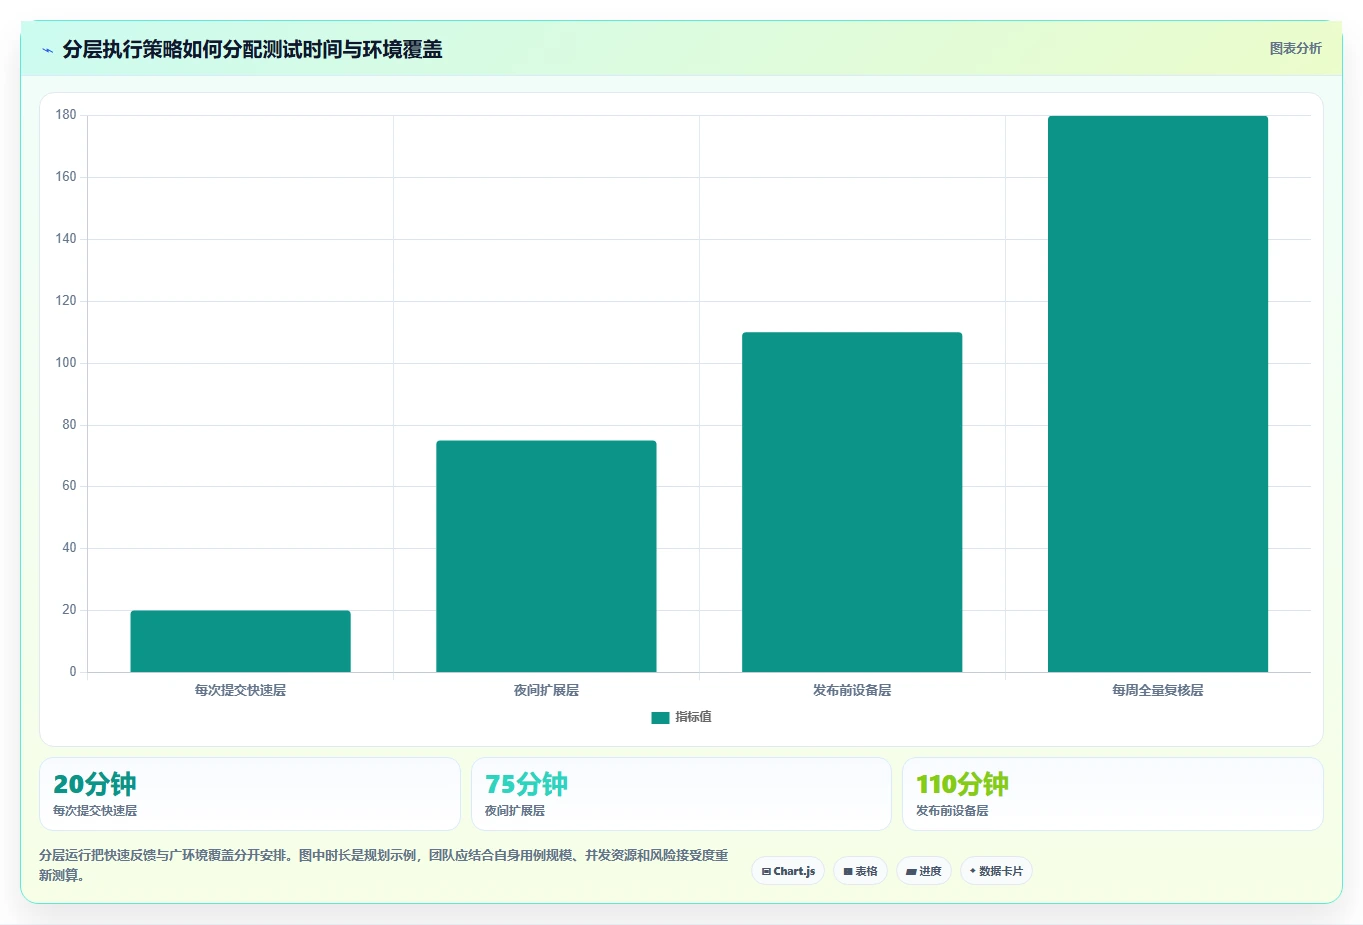Click the Chart.js chip
The height and width of the screenshot is (925, 1363).
pos(788,871)
